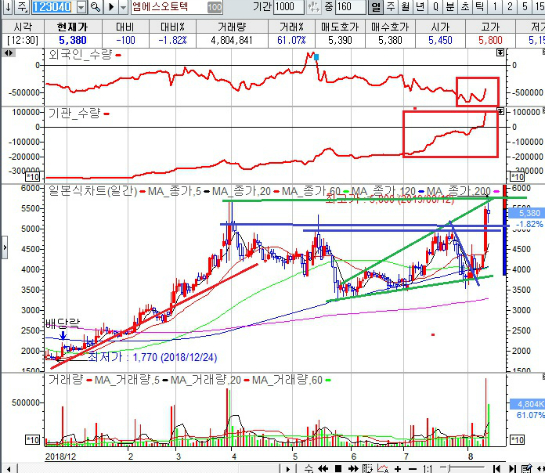Click the minus zoom-out icon
The image size is (545, 473).
[x=413, y=468]
